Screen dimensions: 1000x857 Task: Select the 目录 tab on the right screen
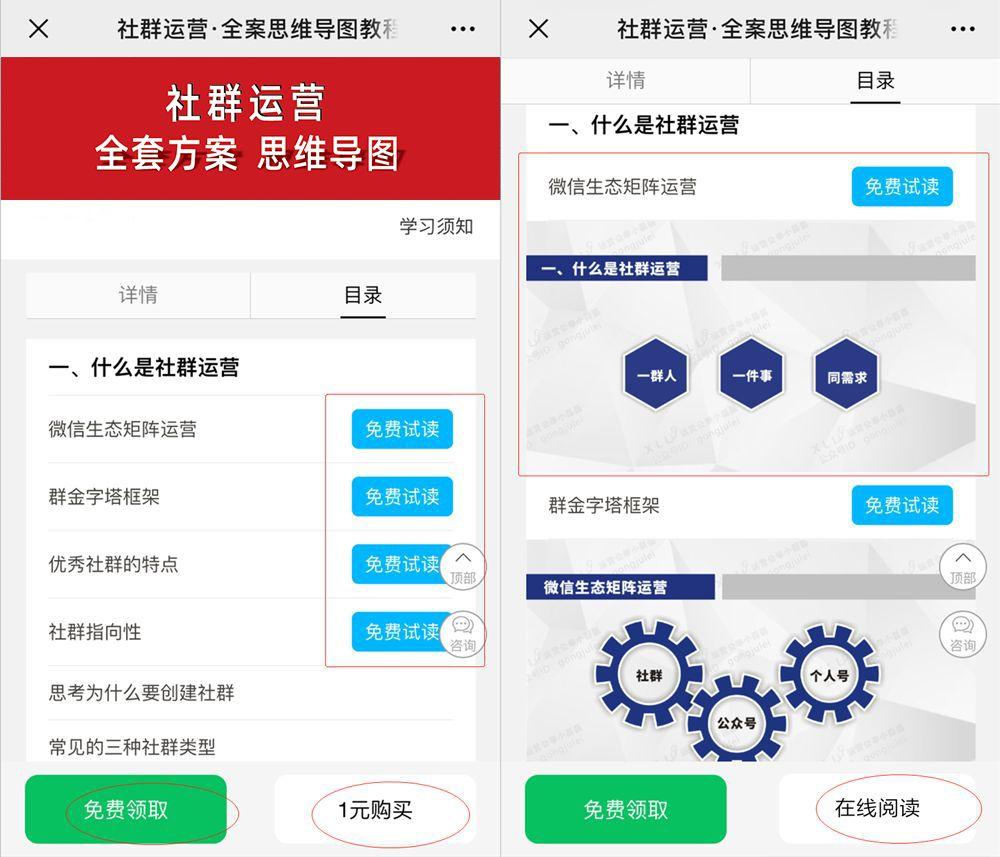tap(875, 80)
